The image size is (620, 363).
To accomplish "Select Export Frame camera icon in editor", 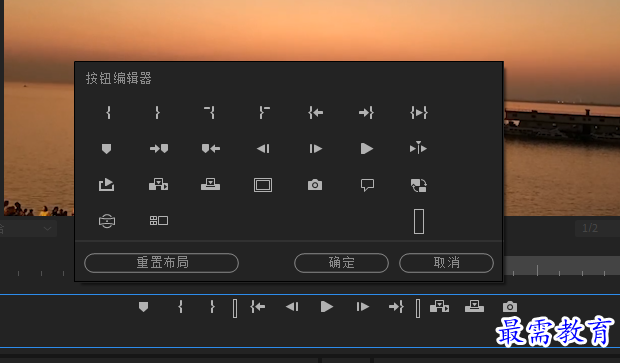I will point(315,185).
